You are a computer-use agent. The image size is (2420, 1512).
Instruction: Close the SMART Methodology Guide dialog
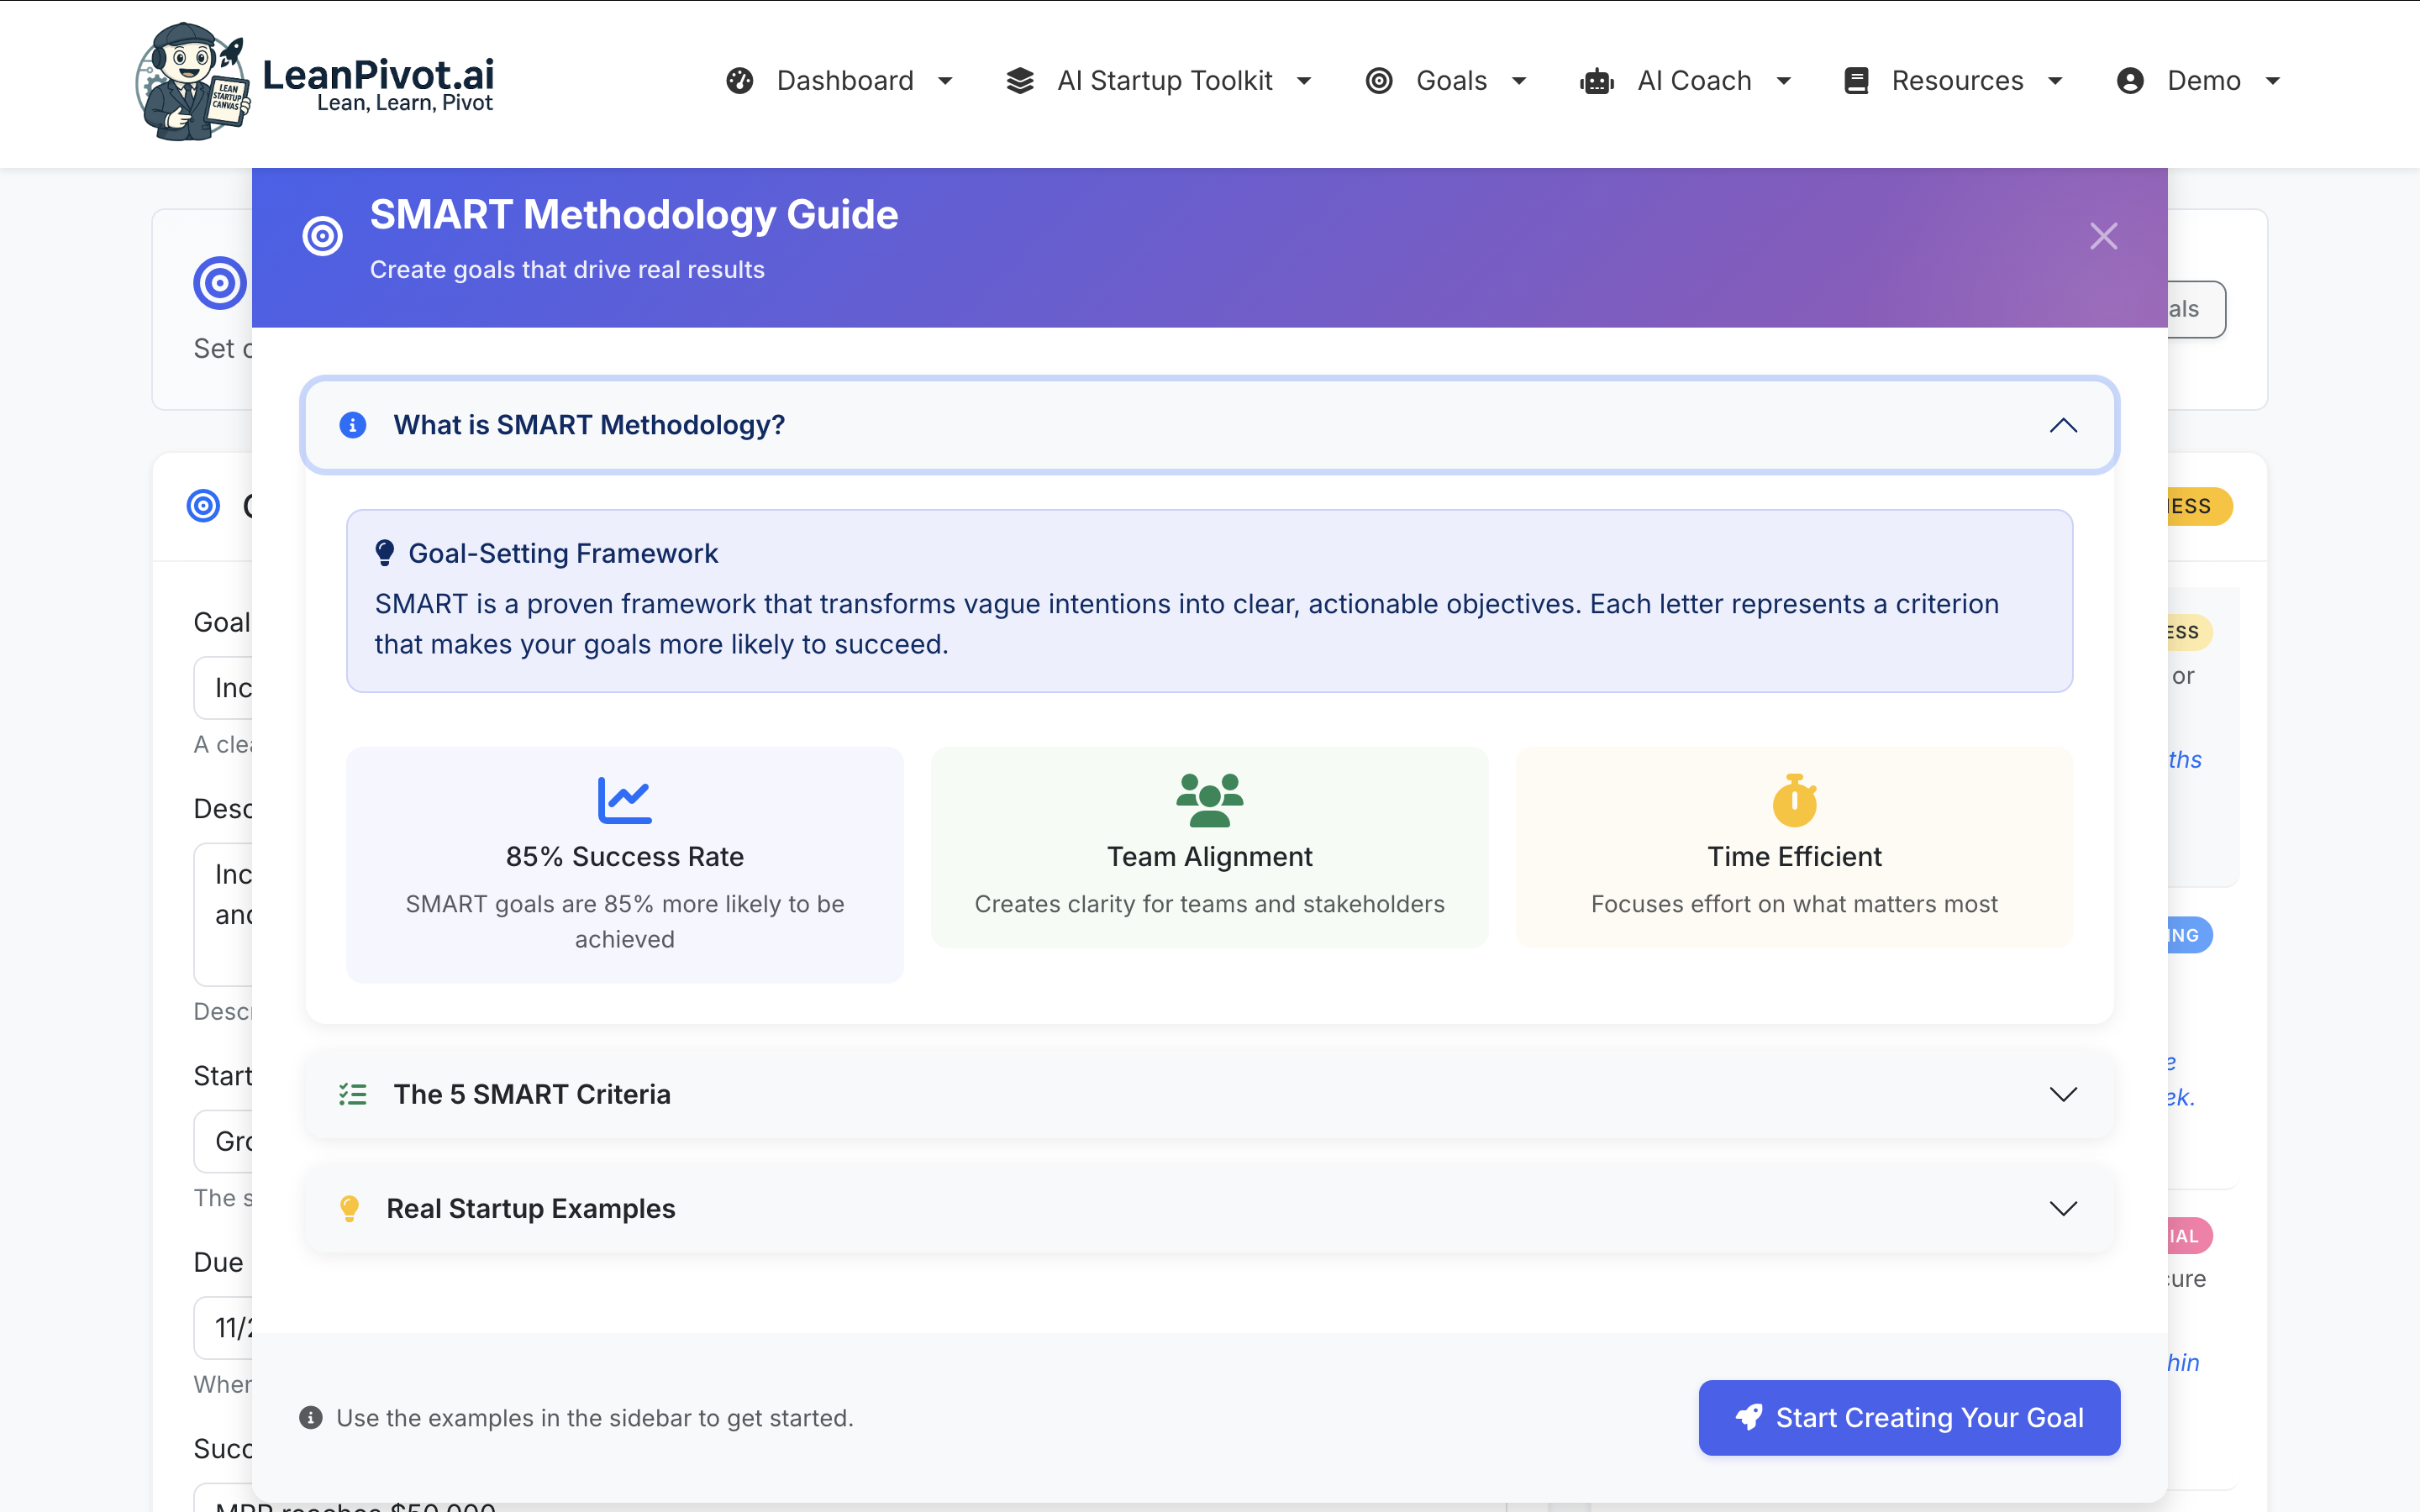(x=2103, y=237)
